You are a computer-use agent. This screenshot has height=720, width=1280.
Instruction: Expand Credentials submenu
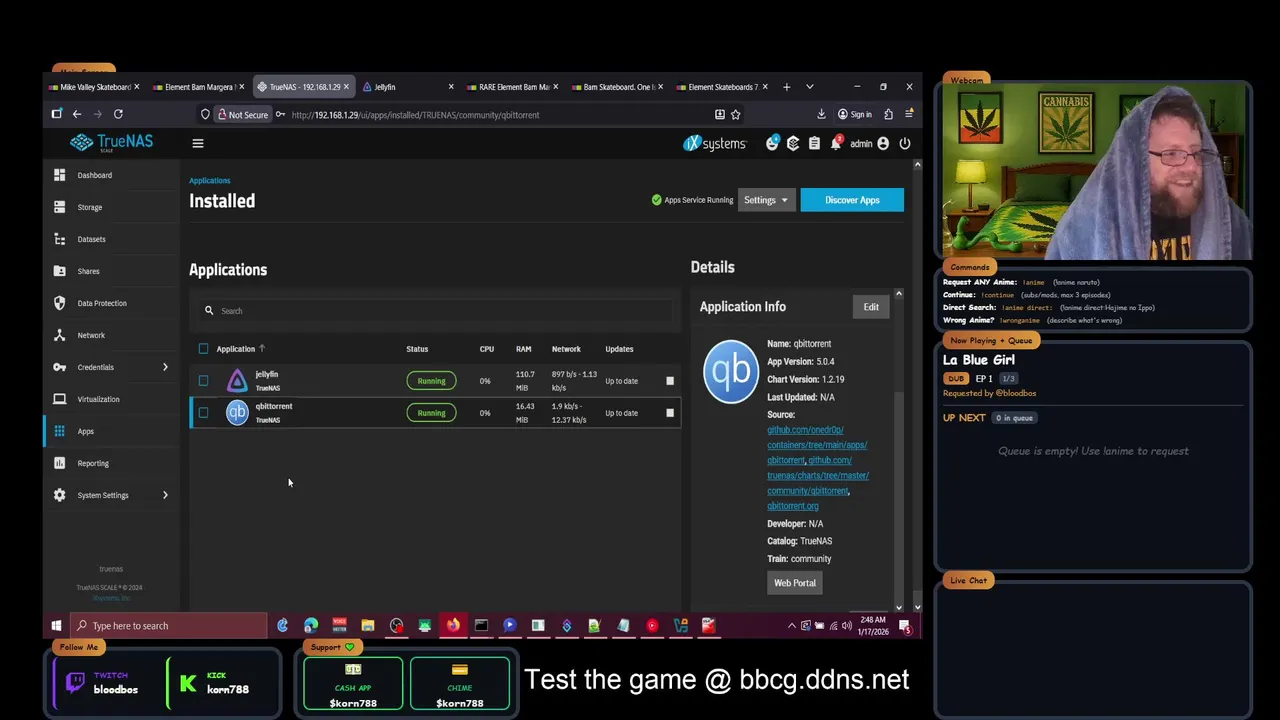click(x=165, y=367)
